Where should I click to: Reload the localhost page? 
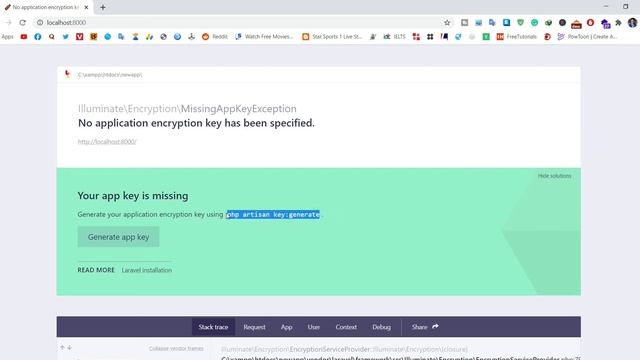point(22,22)
